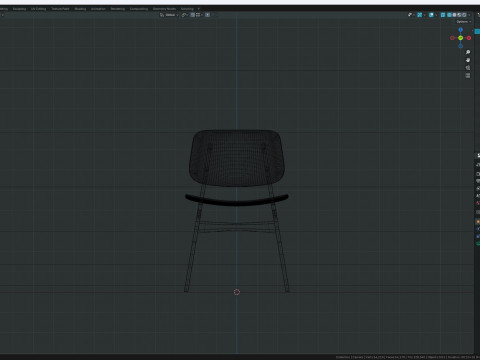Switch to the Animation workspace tab

98,9
